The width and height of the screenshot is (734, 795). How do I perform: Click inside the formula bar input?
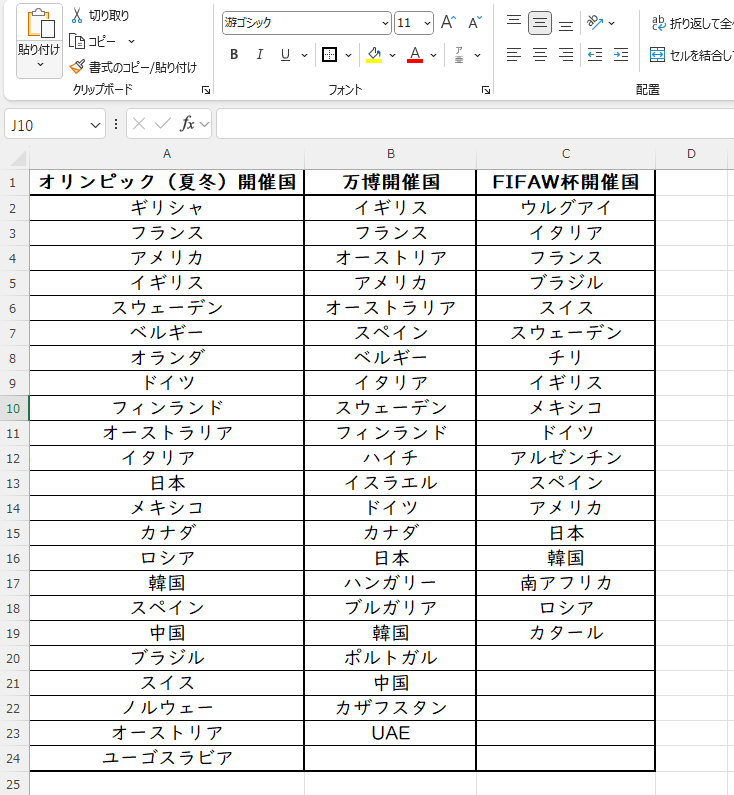tap(474, 124)
